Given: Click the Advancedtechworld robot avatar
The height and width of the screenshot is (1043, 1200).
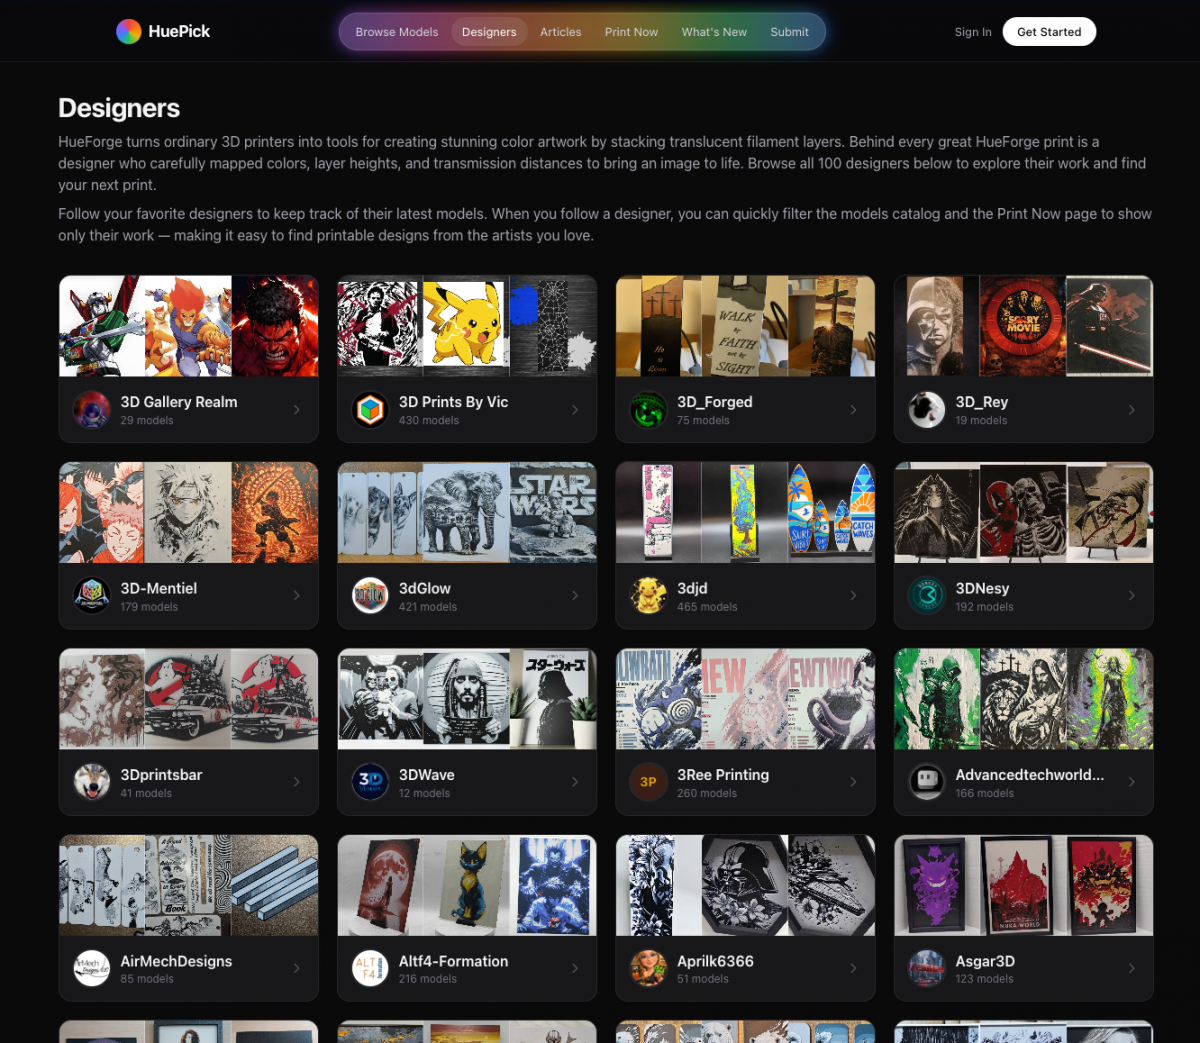Looking at the screenshot, I should [x=927, y=782].
